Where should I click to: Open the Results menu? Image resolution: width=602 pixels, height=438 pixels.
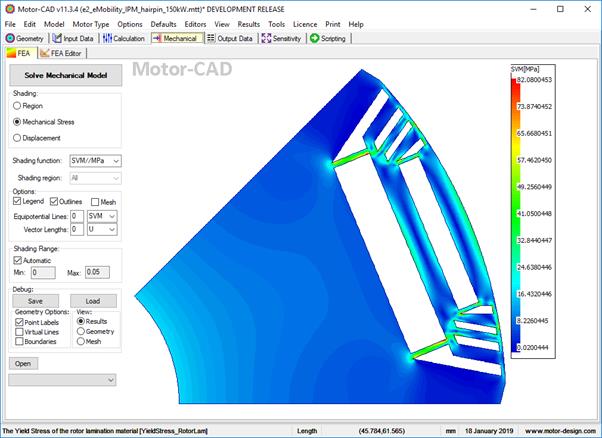click(248, 24)
